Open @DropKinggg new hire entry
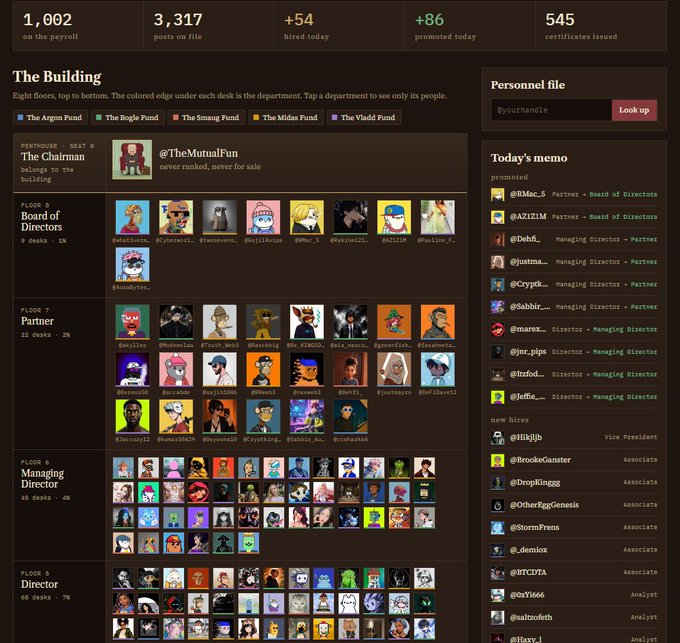Screen dimensions: 680x643 click(x=574, y=482)
